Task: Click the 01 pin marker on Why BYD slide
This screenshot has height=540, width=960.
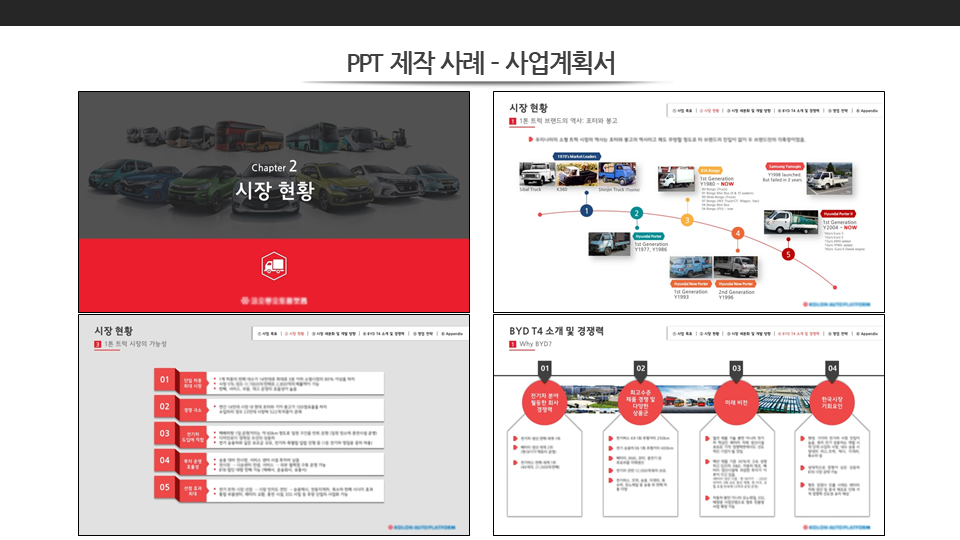Action: [x=545, y=369]
